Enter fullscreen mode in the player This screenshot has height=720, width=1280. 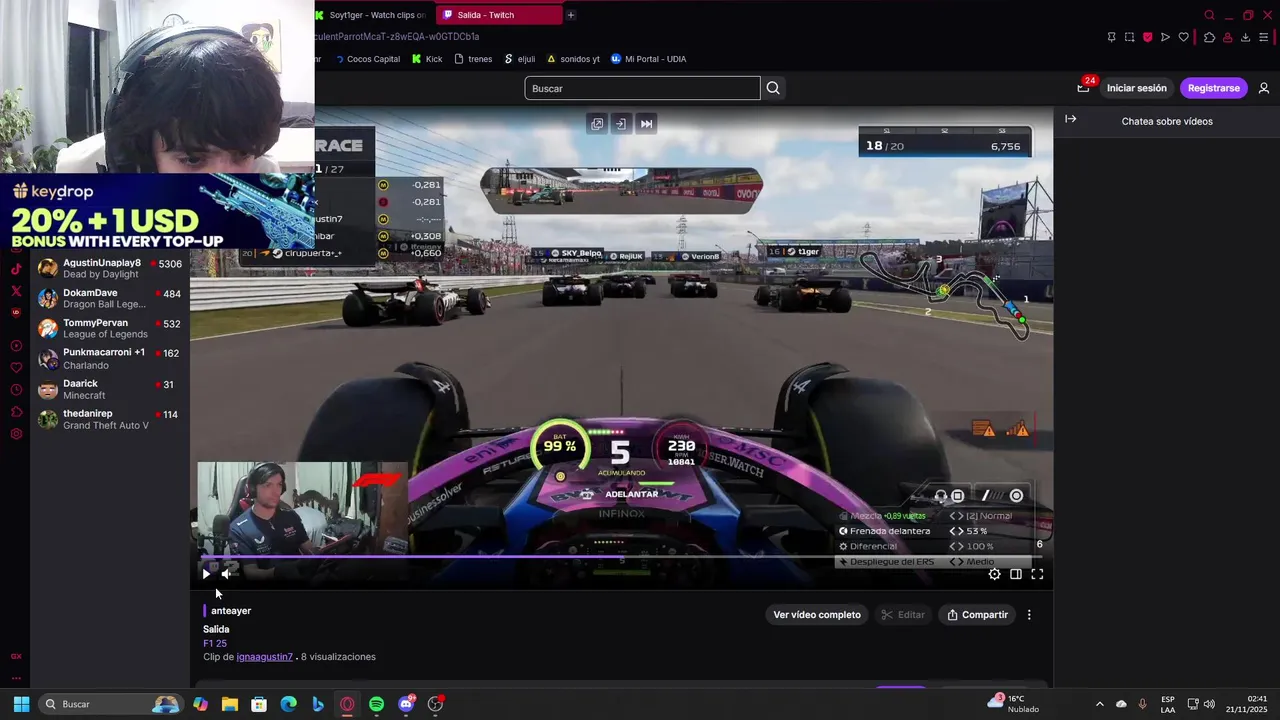(1037, 574)
